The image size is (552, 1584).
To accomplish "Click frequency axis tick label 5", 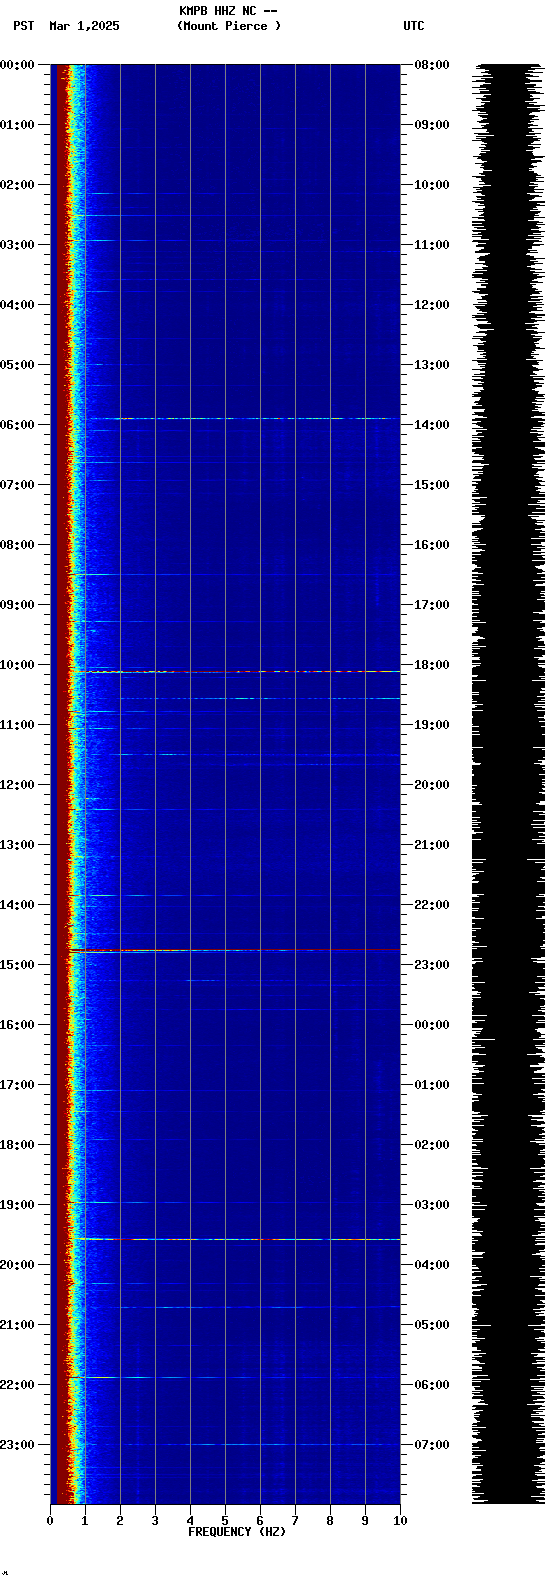I will click(x=225, y=1521).
